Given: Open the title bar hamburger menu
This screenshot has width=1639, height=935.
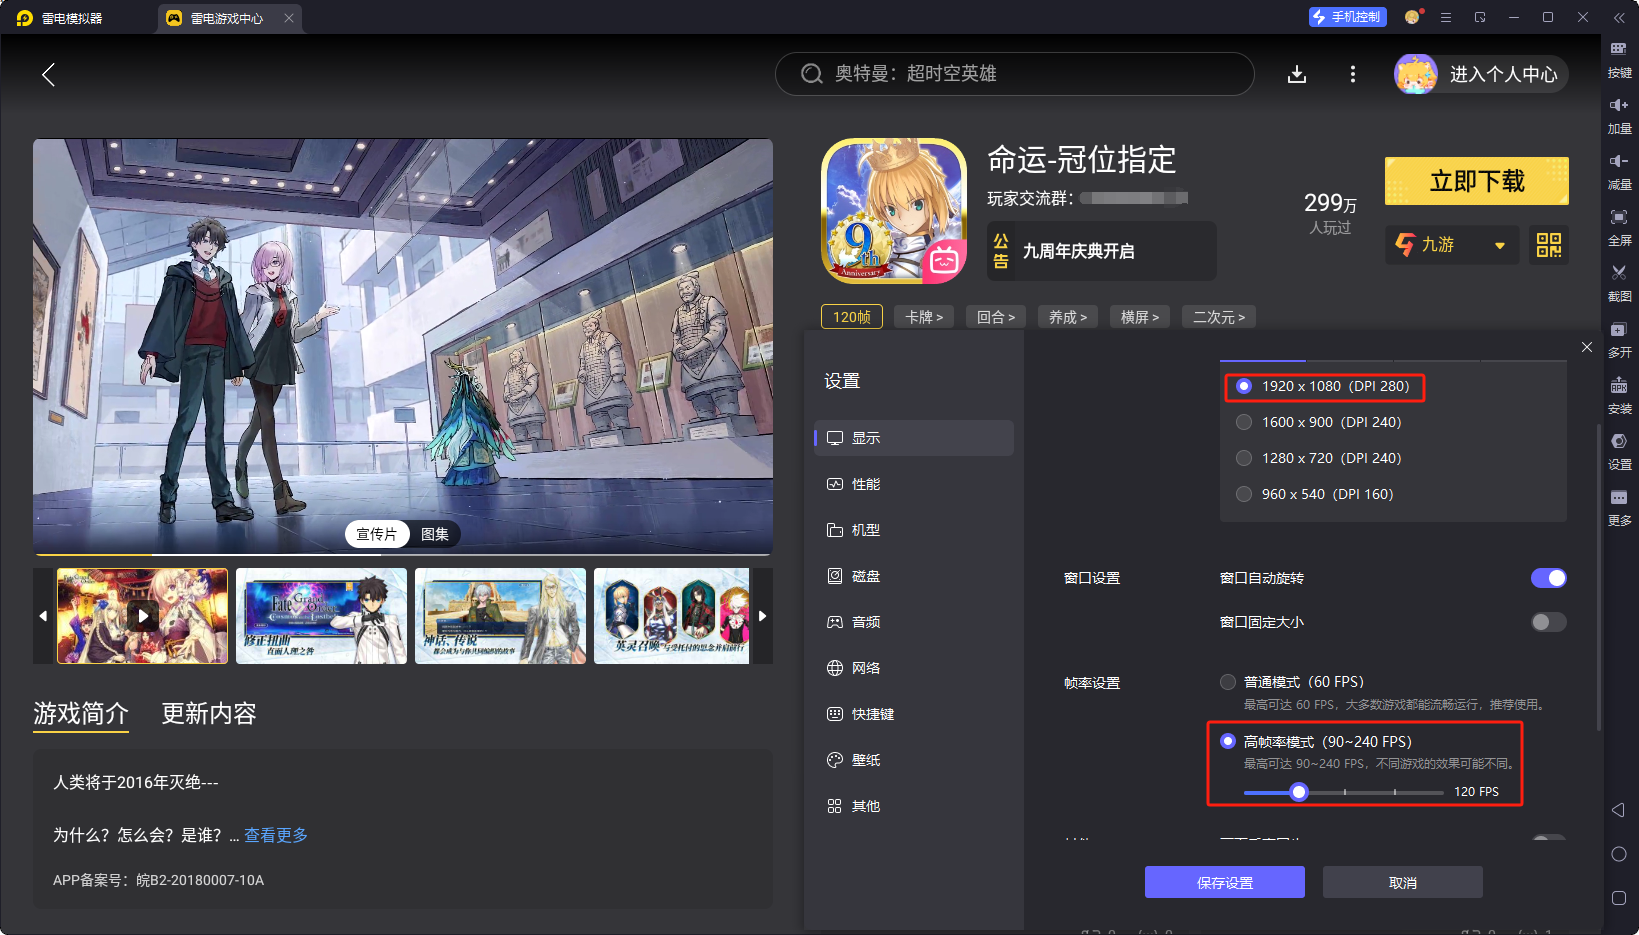Looking at the screenshot, I should coord(1446,17).
